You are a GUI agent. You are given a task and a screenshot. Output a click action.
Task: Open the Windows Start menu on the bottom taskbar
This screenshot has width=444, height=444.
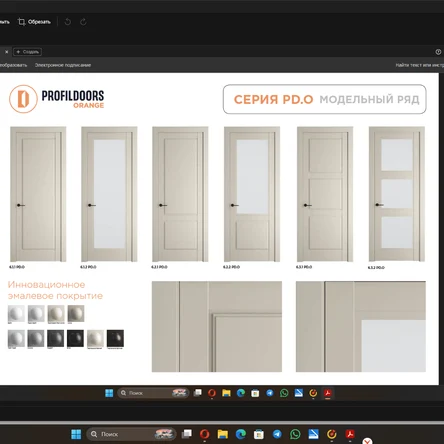point(76,434)
